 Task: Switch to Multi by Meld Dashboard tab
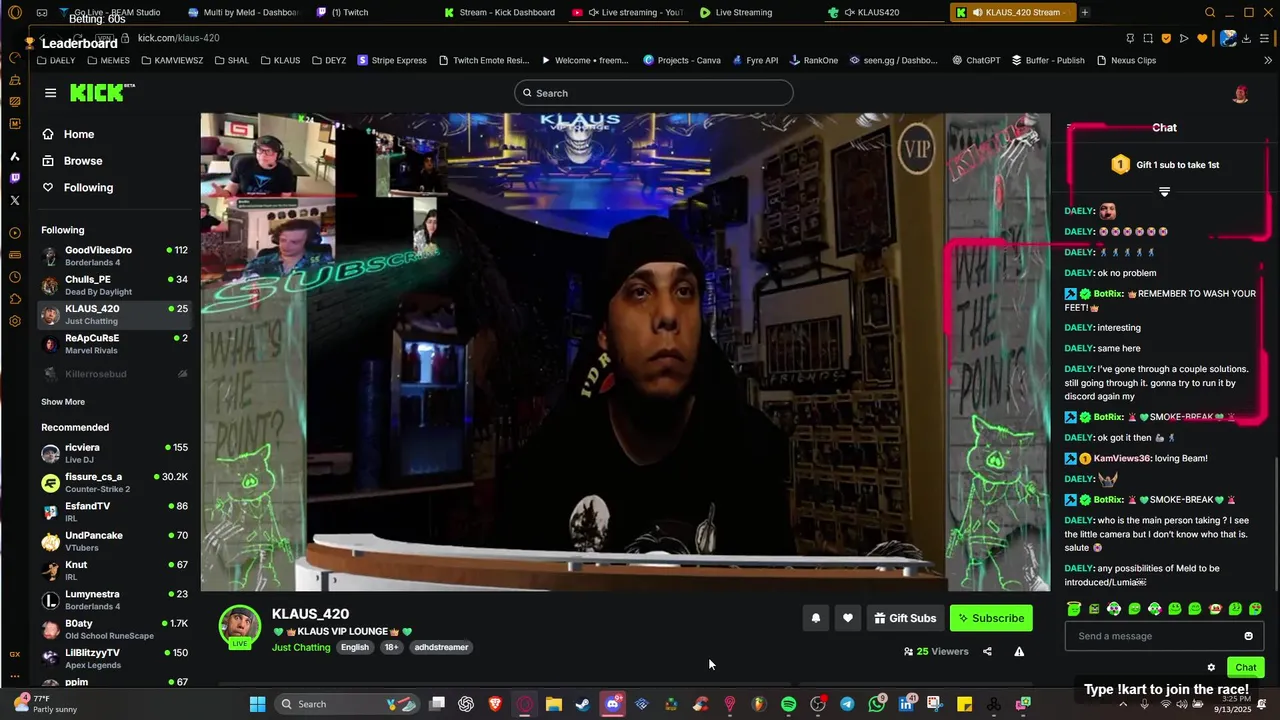pos(243,13)
